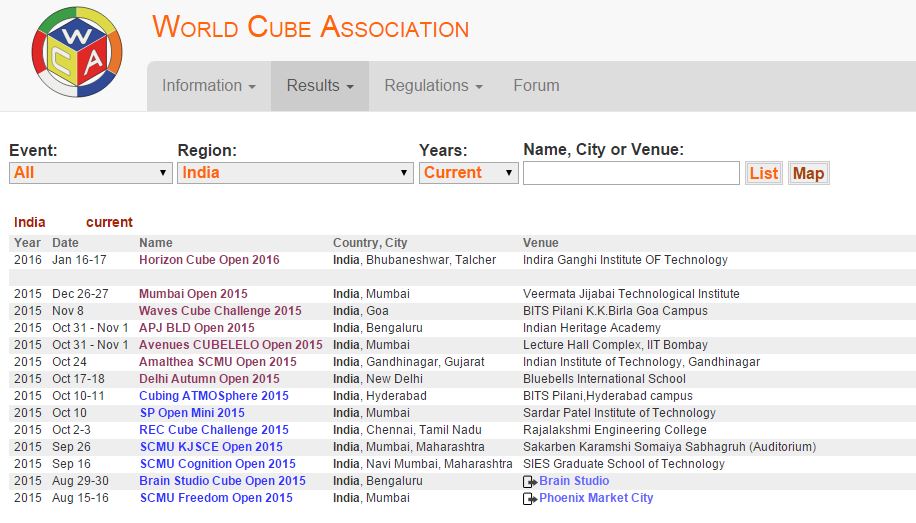Click city text Bhubaneshwar, Talcher
Image resolution: width=916 pixels, height=523 pixels.
431,260
